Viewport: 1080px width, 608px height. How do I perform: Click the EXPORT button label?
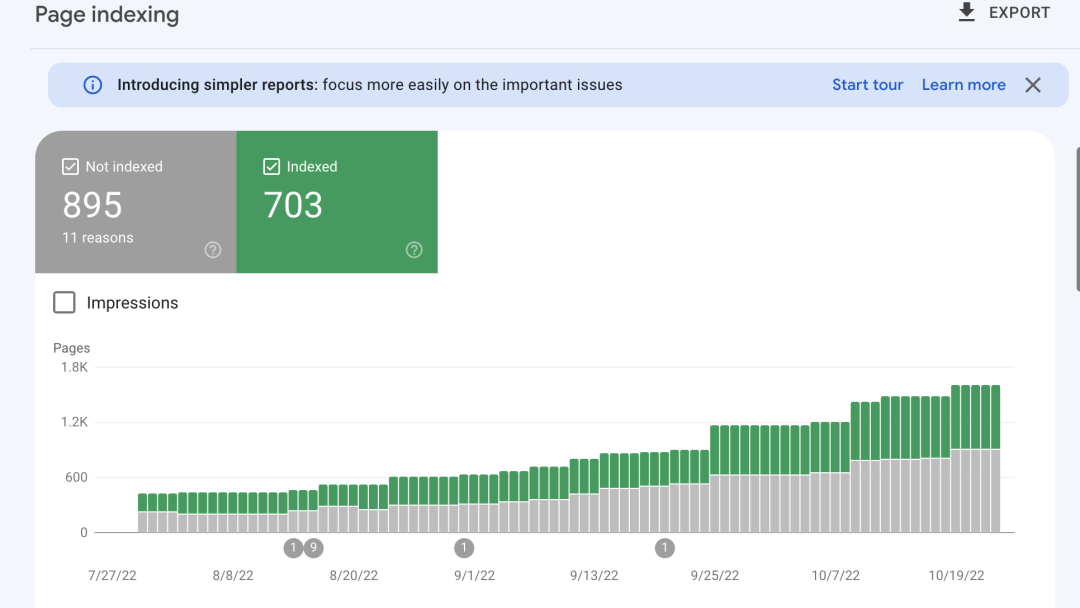pos(1019,13)
